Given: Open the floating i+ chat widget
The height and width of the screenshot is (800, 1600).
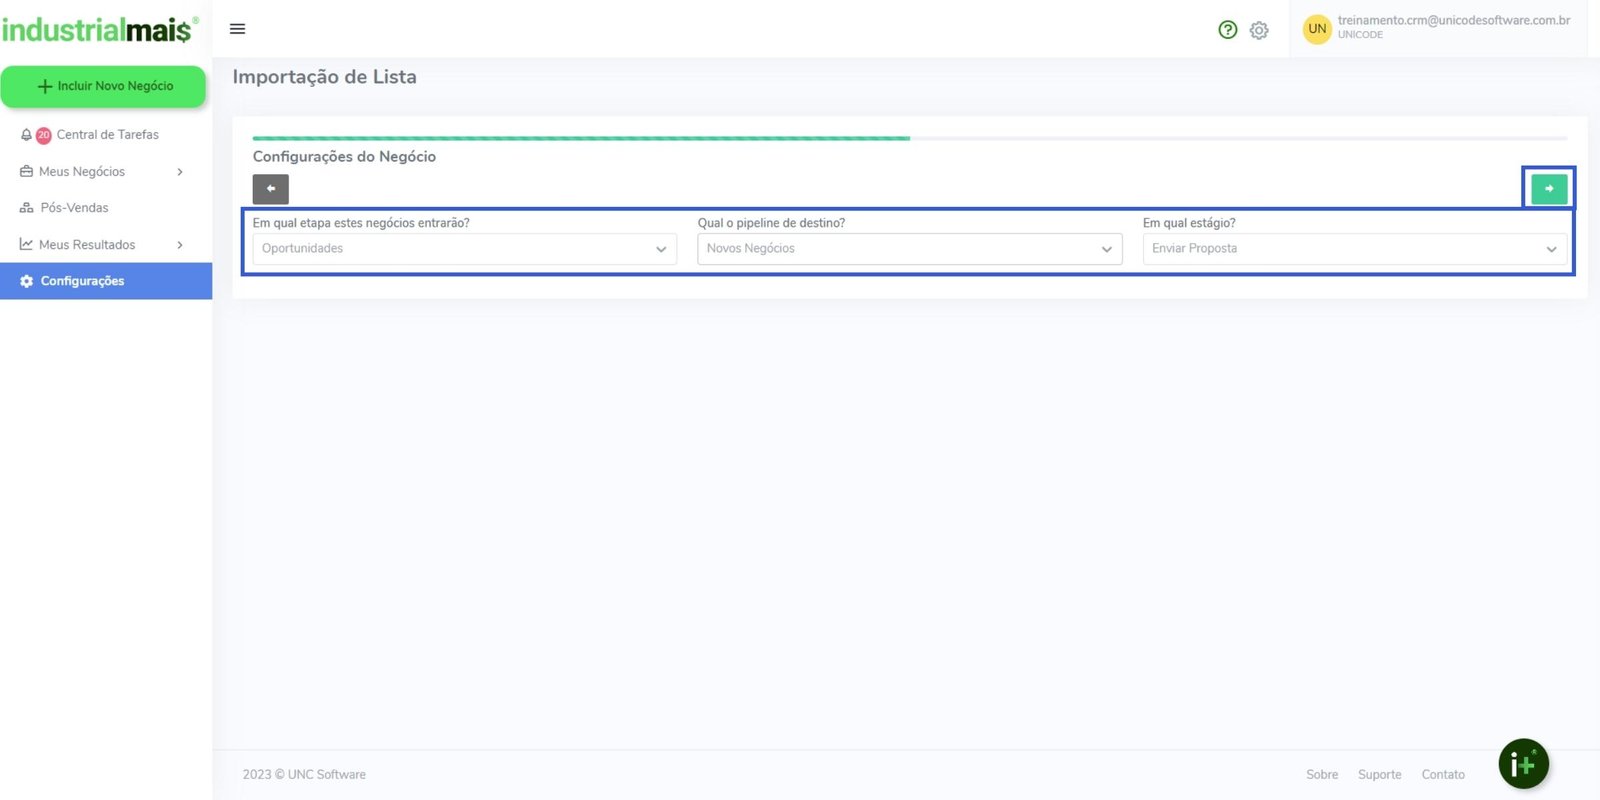Looking at the screenshot, I should 1523,764.
